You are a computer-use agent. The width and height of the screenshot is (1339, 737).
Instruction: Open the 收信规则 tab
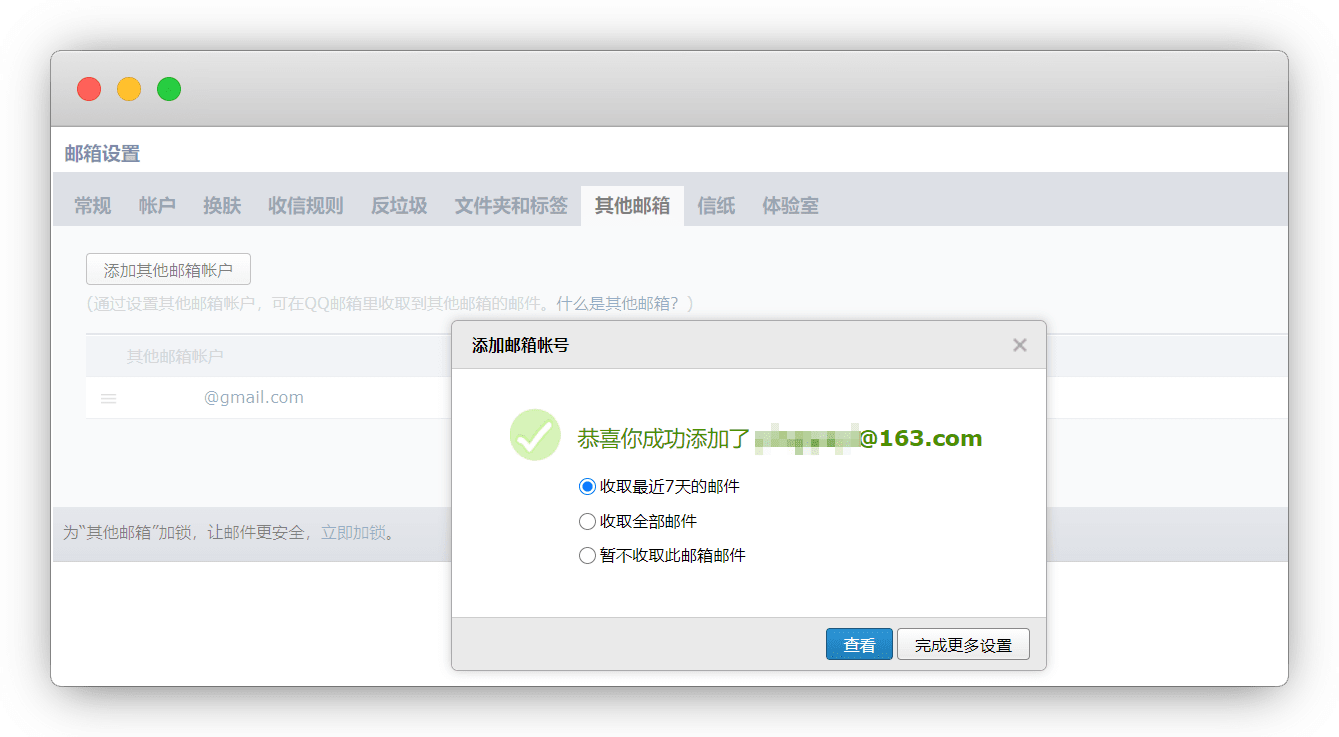point(306,206)
